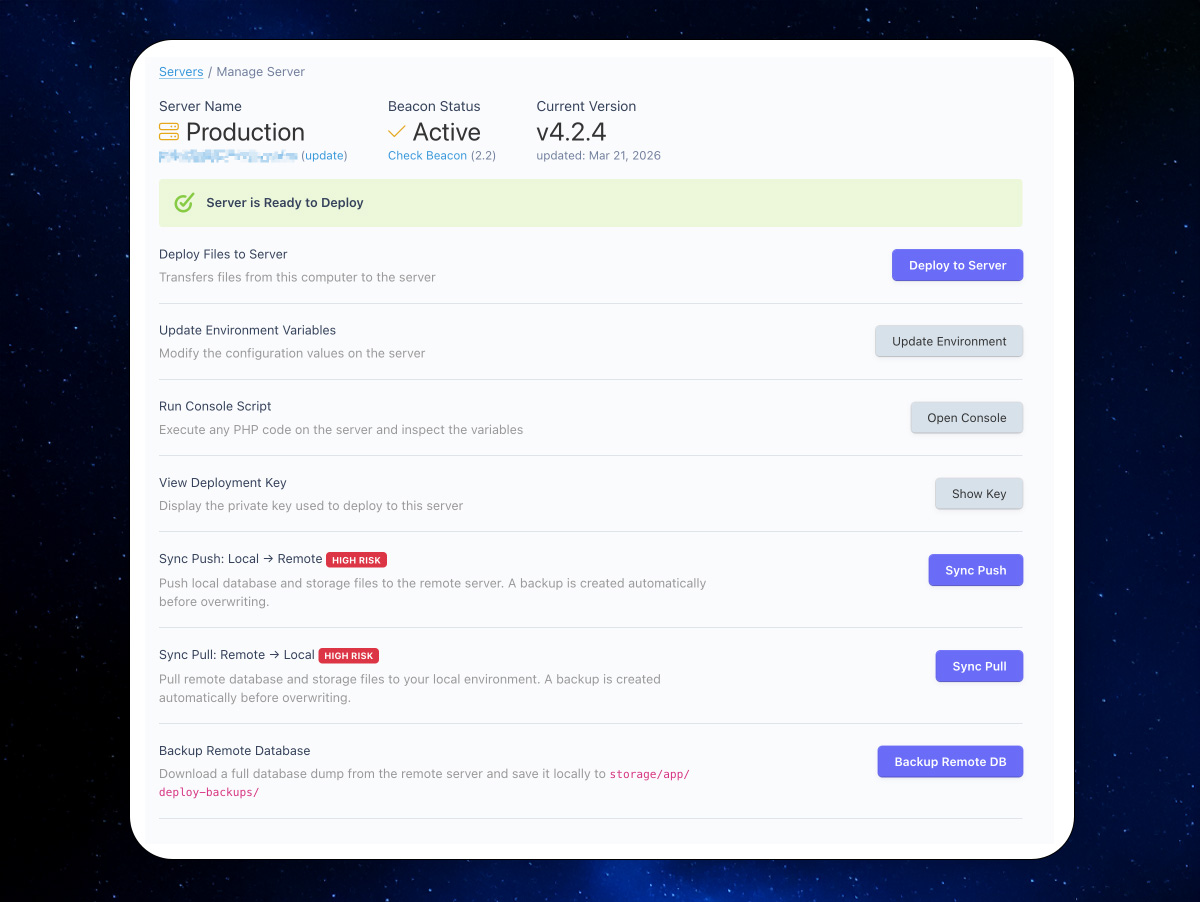The height and width of the screenshot is (902, 1200).
Task: Click the HIGH RISK badge next to Sync Pull
Action: (x=349, y=656)
